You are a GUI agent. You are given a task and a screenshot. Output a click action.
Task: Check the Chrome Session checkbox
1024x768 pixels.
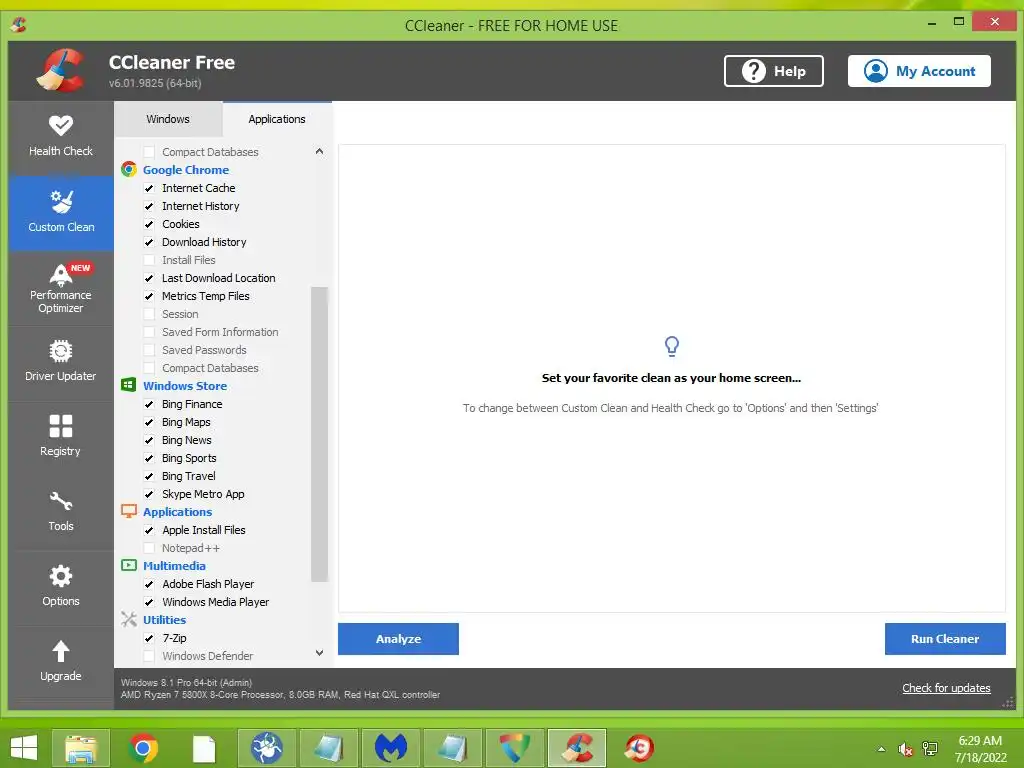pyautogui.click(x=149, y=314)
